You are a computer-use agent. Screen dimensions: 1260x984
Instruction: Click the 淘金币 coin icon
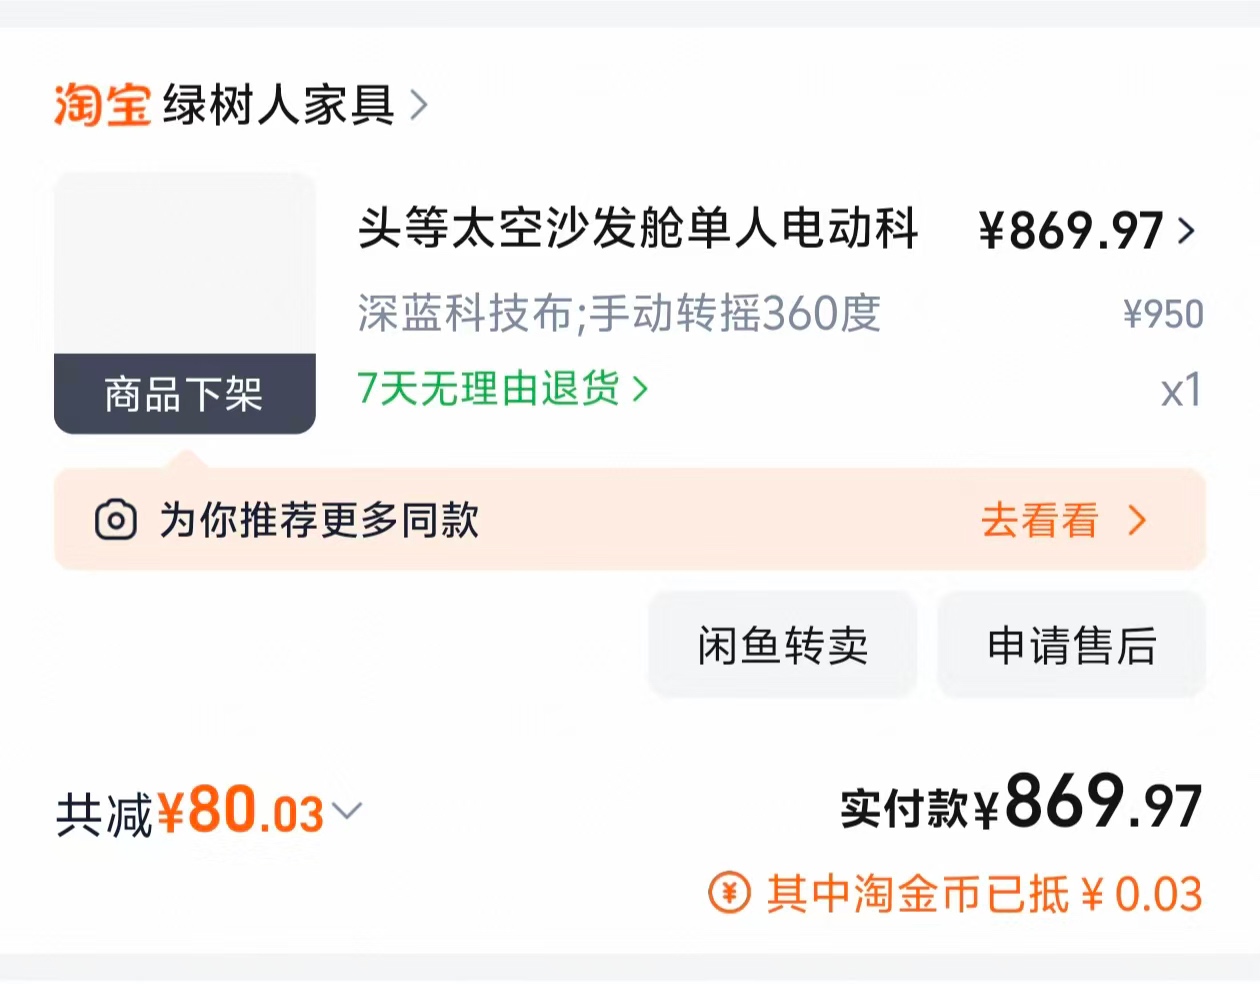pos(729,893)
